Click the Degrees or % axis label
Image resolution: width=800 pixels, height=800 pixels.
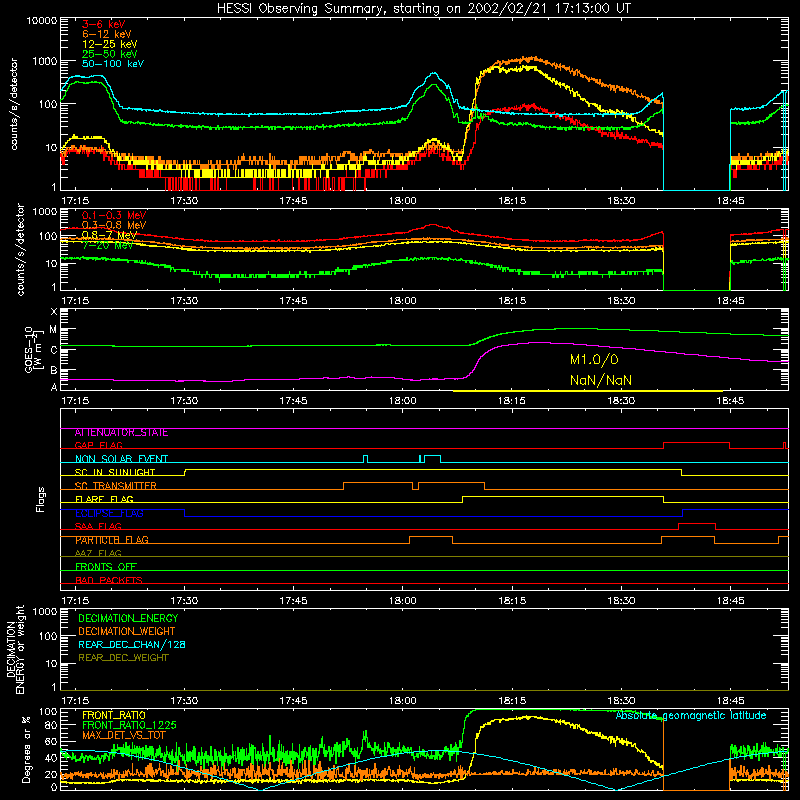coord(27,749)
